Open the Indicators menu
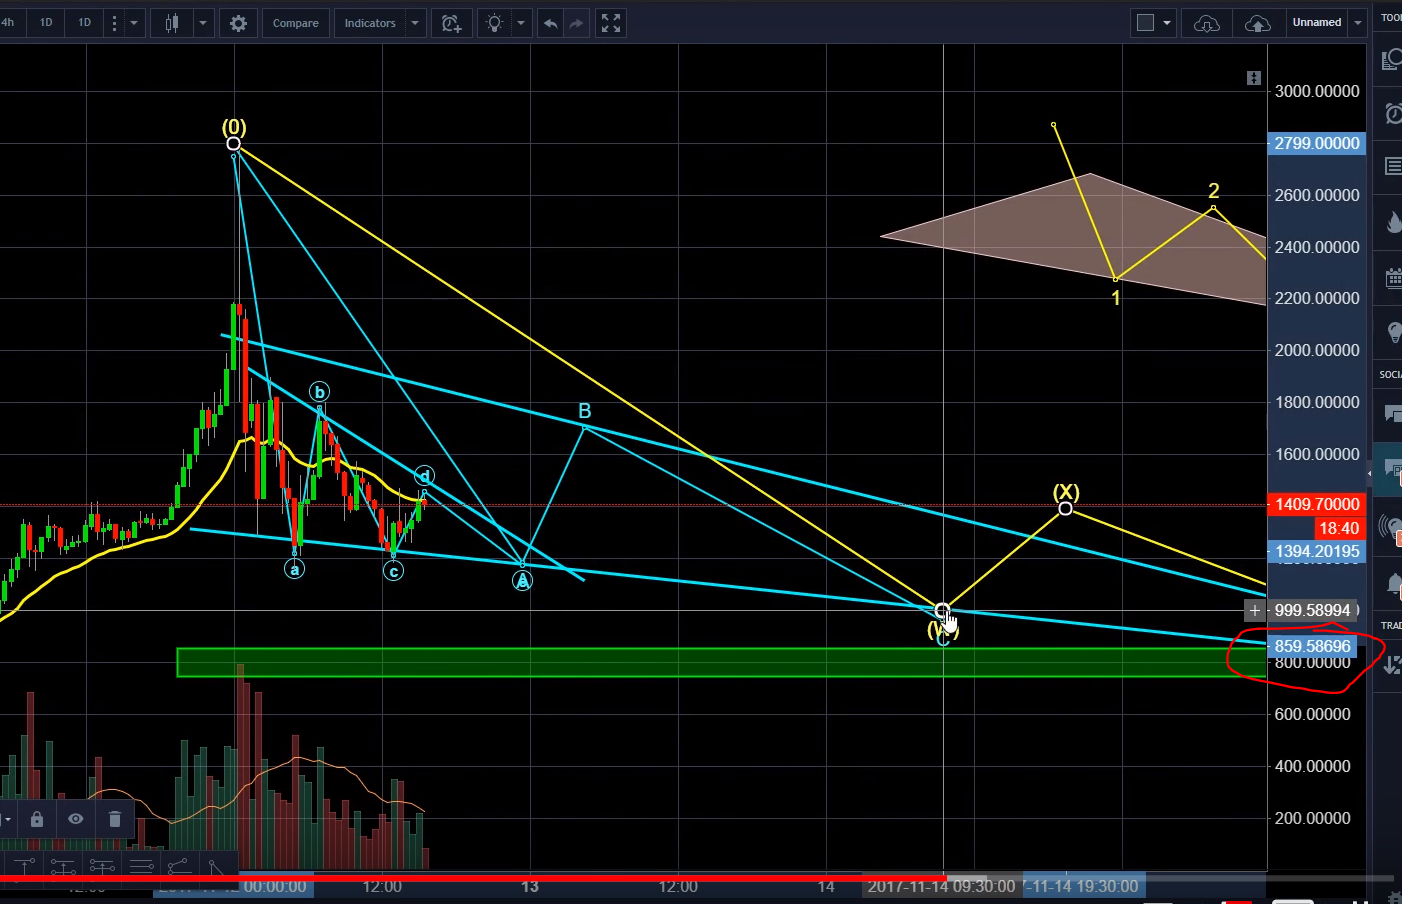Image resolution: width=1402 pixels, height=904 pixels. click(370, 23)
